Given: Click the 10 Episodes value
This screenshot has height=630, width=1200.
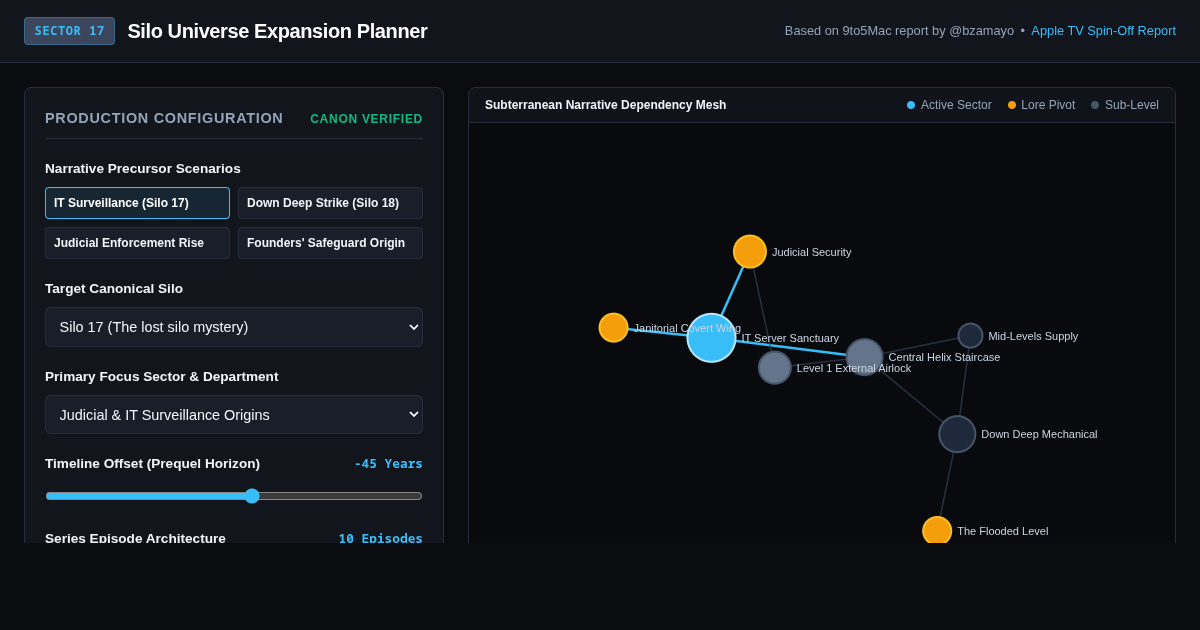Looking at the screenshot, I should tap(380, 538).
